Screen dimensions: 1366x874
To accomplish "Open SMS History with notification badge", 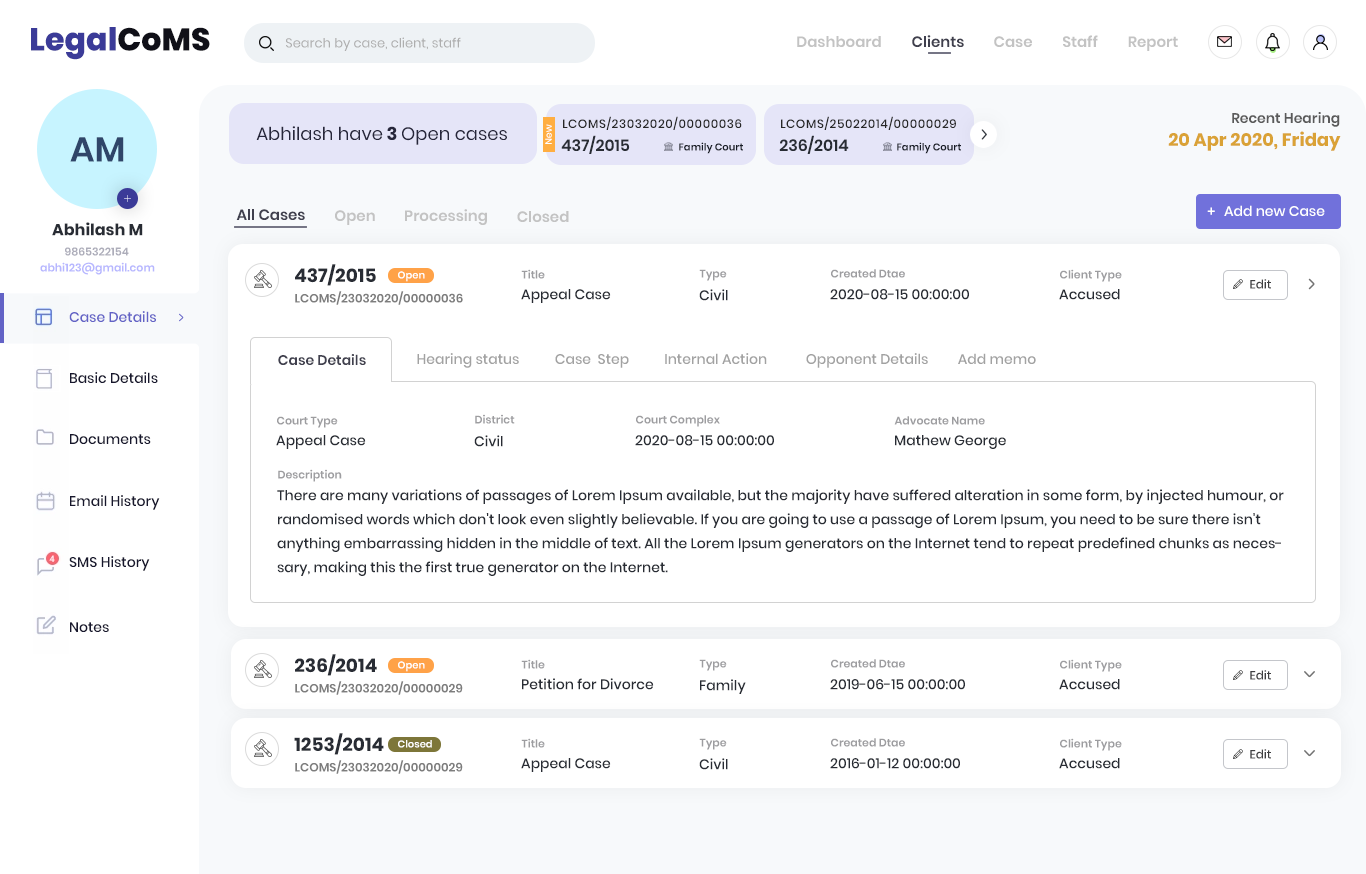I will 108,562.
